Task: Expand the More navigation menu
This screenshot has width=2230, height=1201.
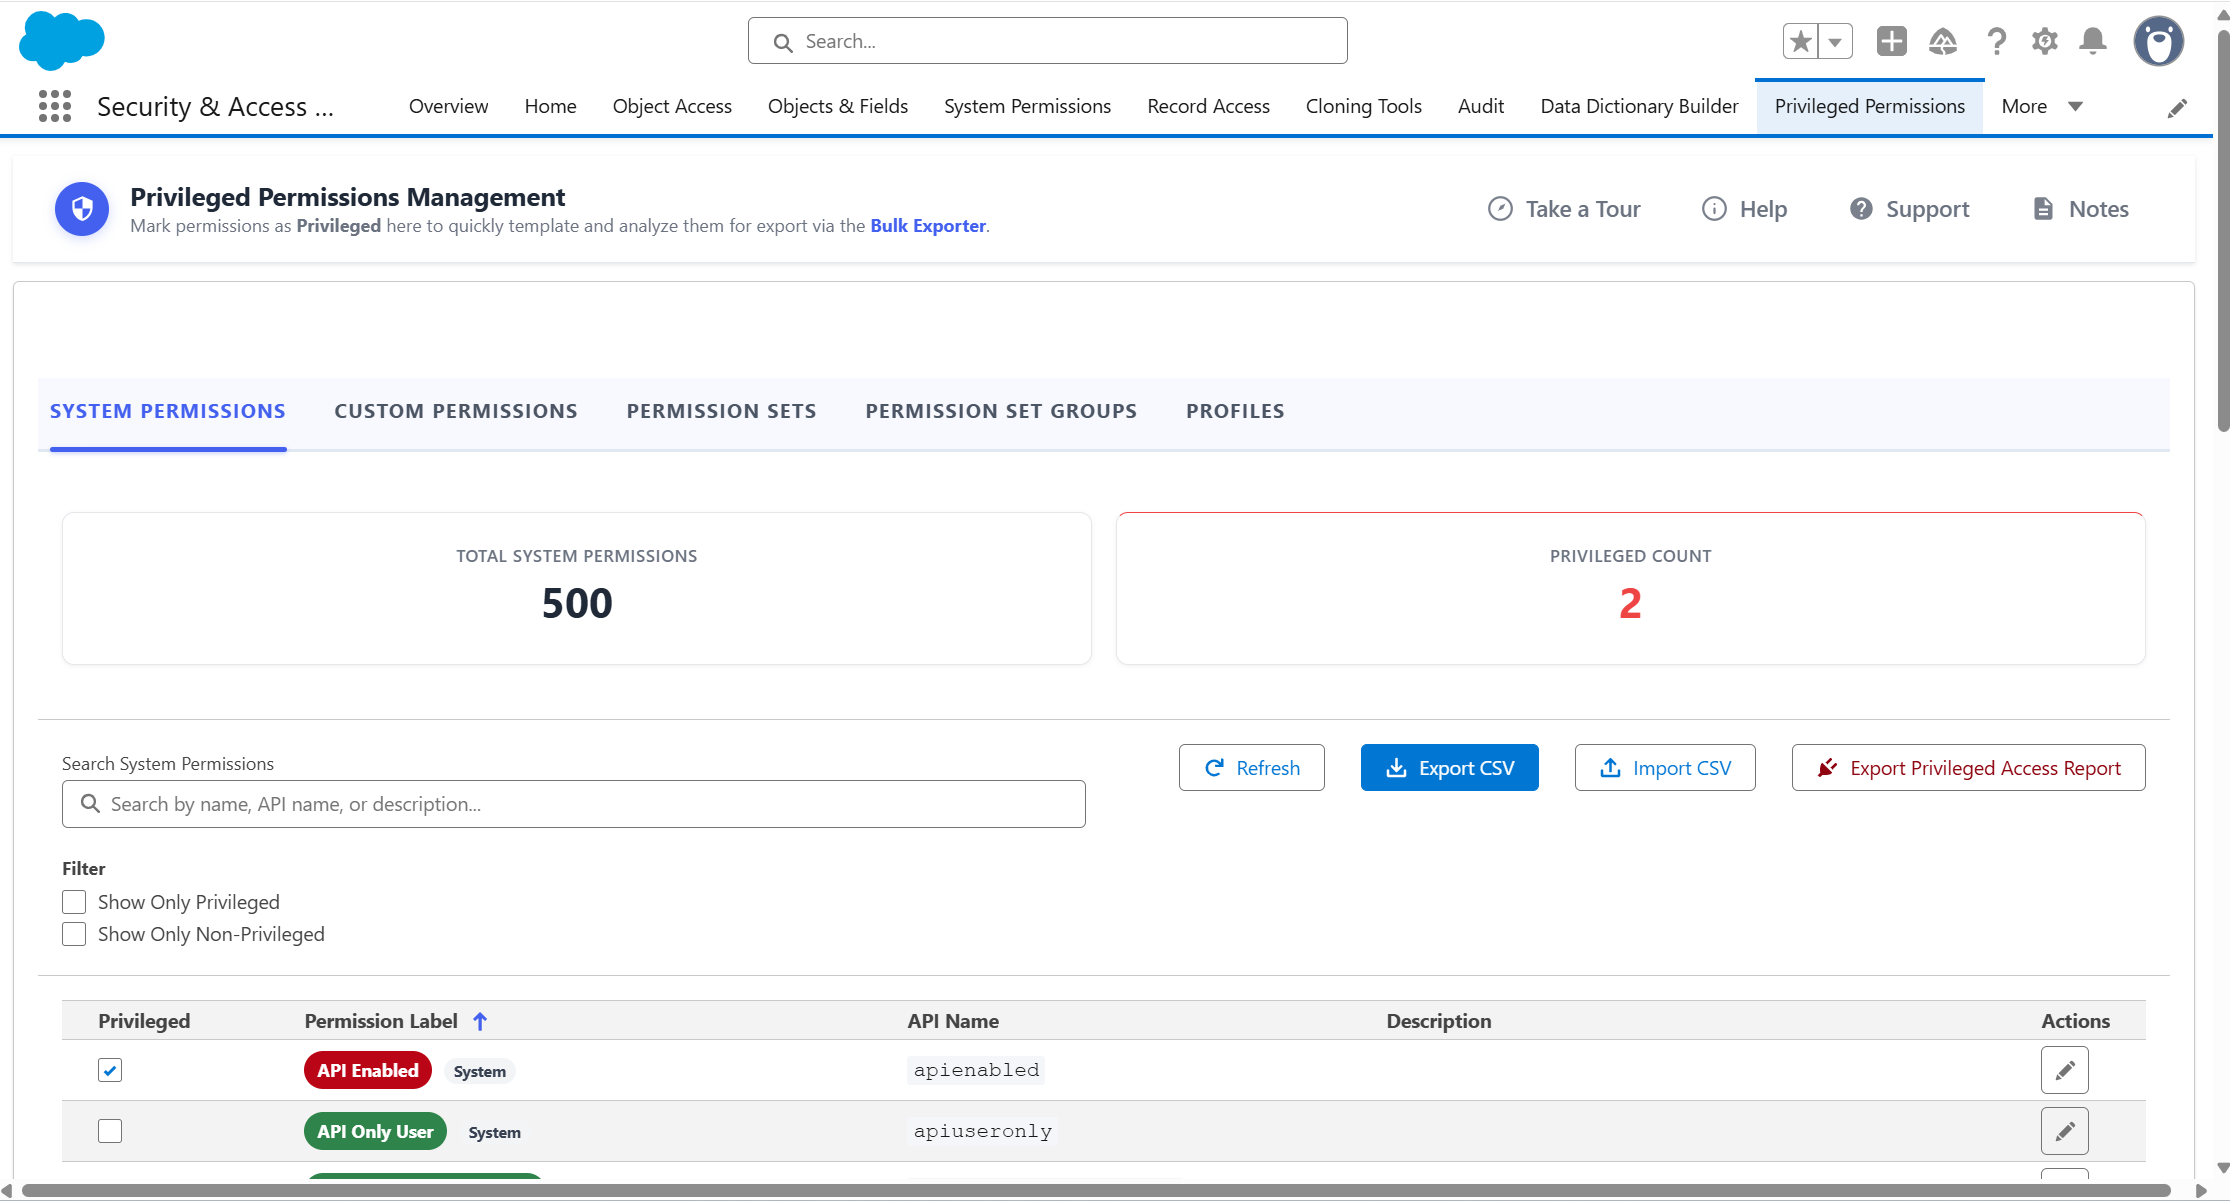Action: pos(2042,106)
